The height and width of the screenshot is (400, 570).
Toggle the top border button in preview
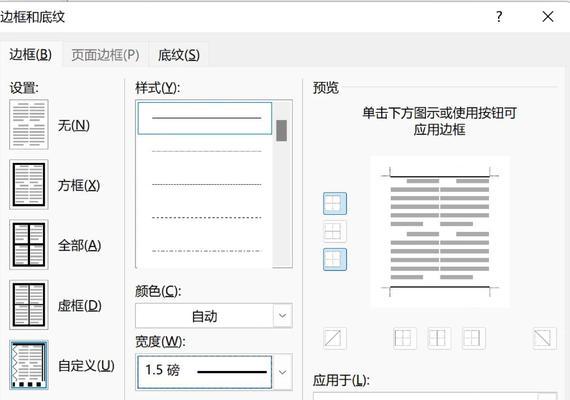[334, 204]
